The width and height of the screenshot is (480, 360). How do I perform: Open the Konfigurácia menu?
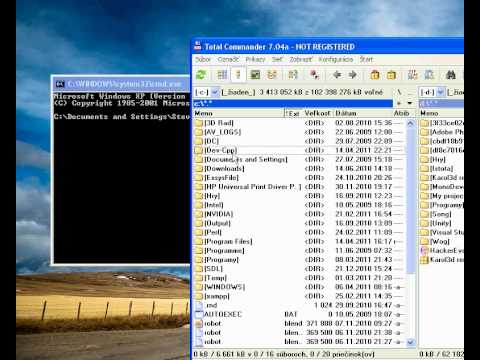click(336, 59)
